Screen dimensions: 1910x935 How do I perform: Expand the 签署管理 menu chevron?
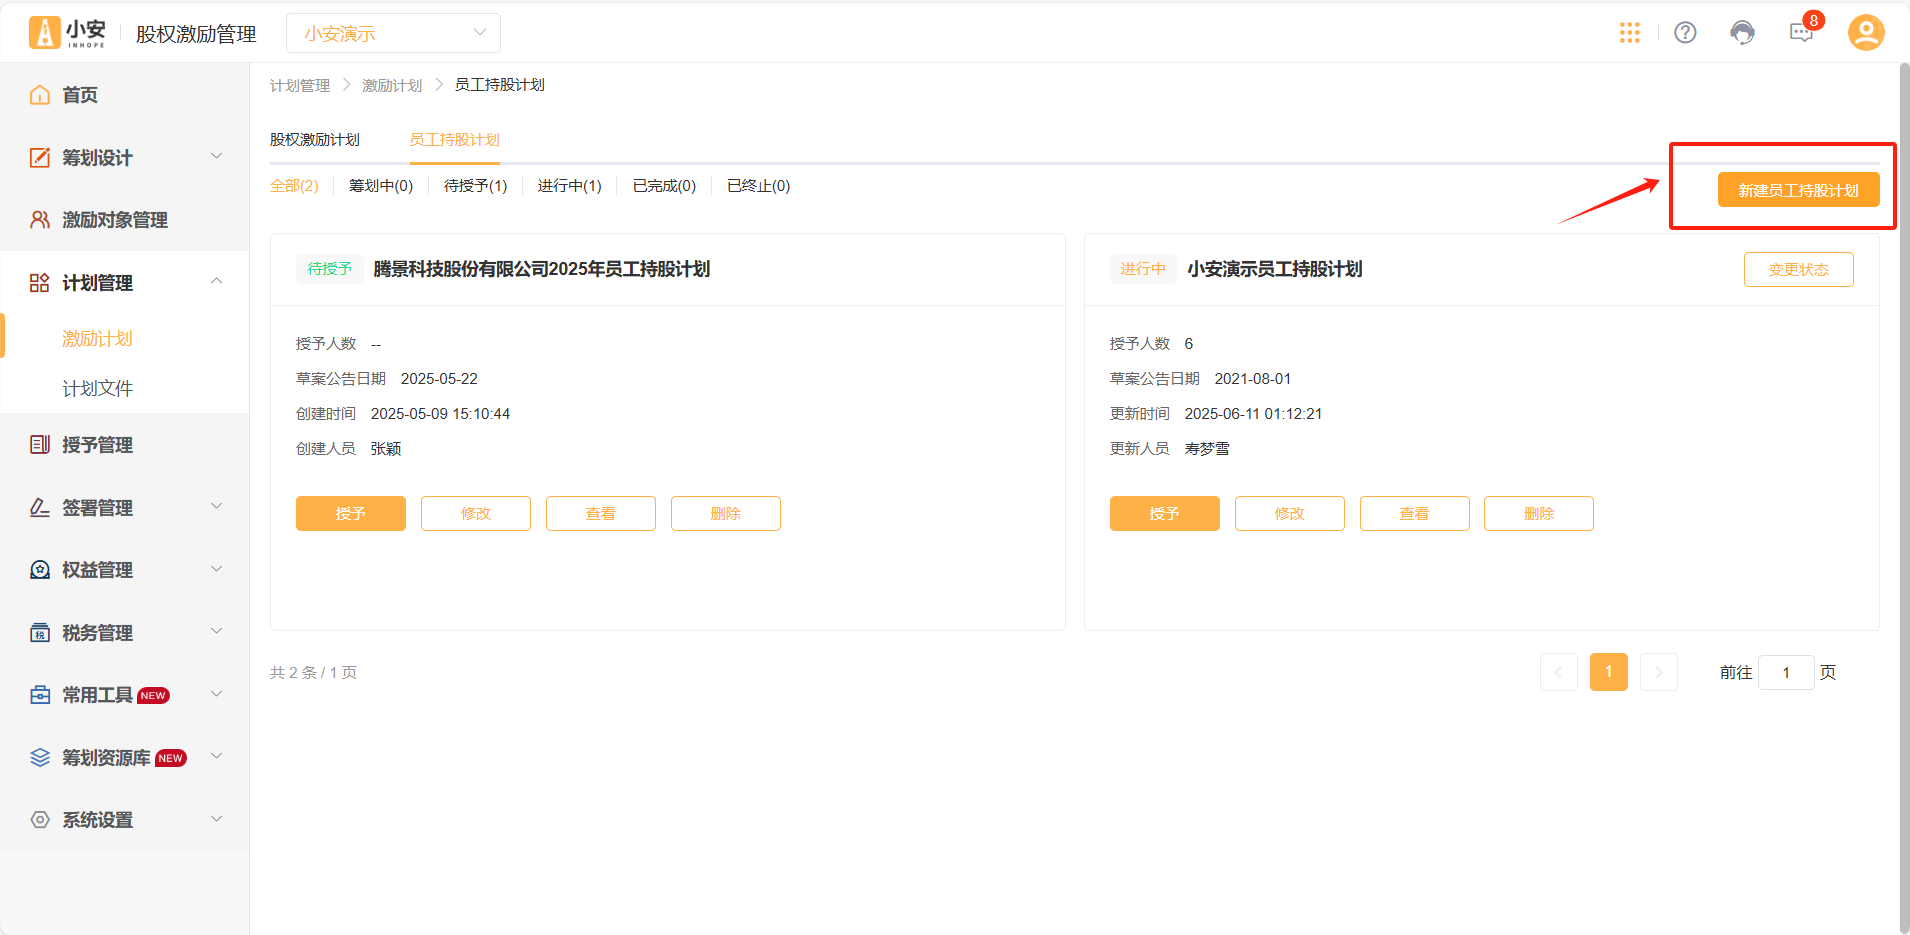coord(217,506)
